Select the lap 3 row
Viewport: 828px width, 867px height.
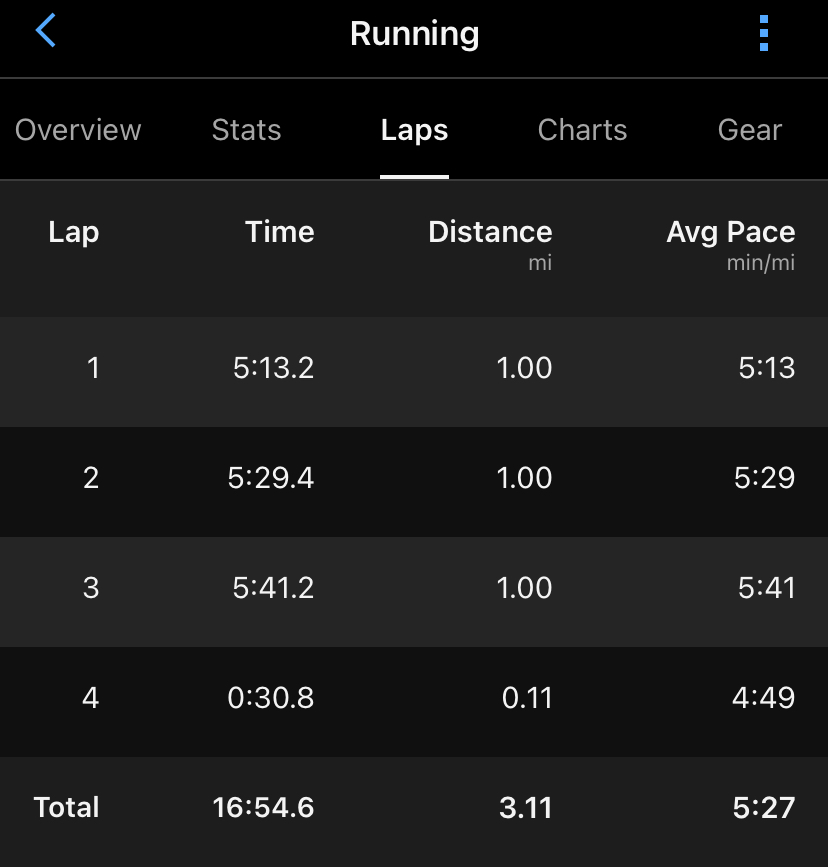pyautogui.click(x=414, y=588)
